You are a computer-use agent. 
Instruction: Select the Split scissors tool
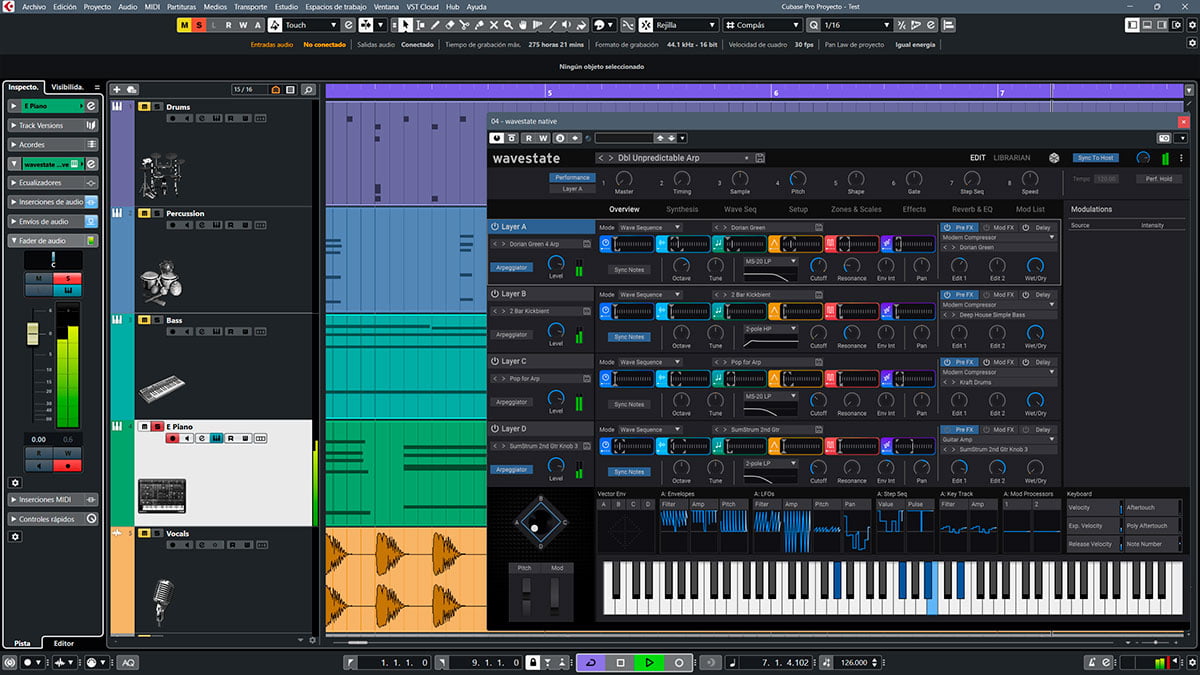[465, 25]
